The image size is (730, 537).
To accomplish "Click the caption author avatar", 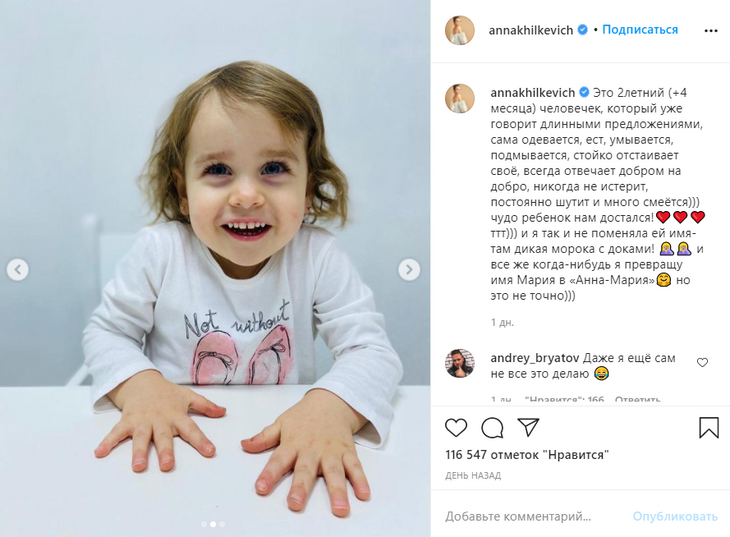I will [x=460, y=99].
